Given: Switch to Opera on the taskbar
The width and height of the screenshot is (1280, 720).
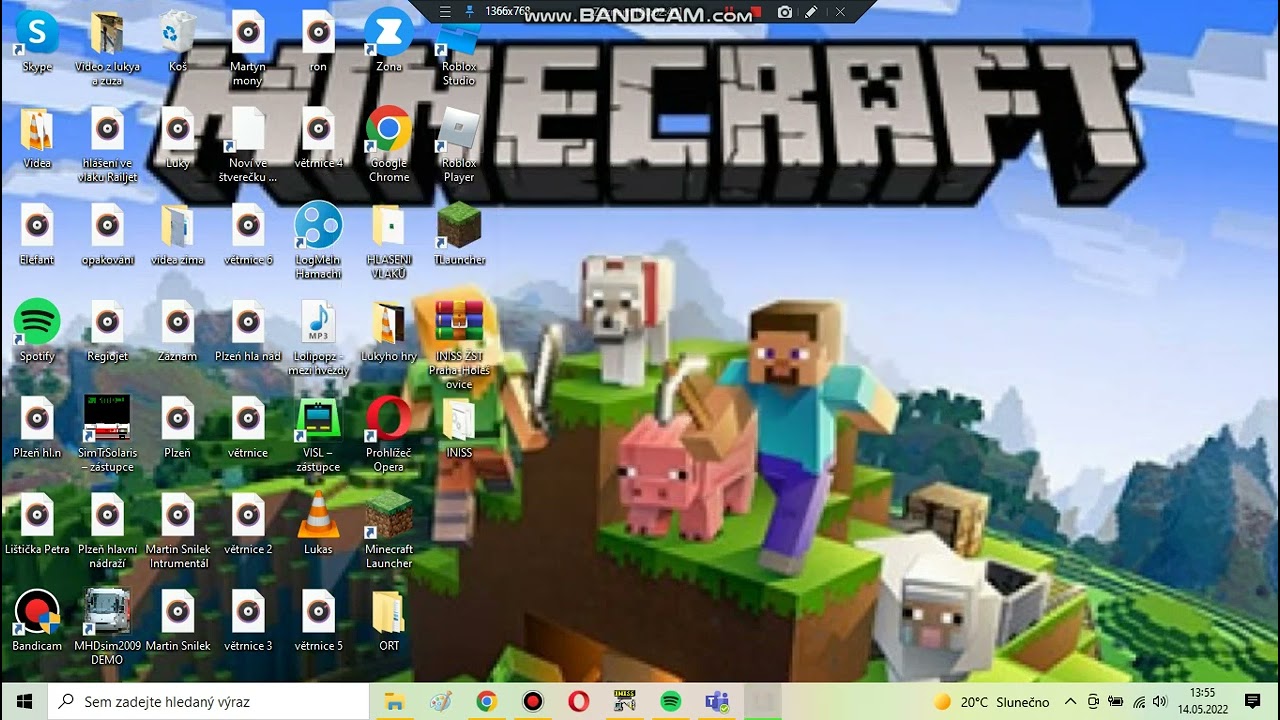Looking at the screenshot, I should pos(579,701).
